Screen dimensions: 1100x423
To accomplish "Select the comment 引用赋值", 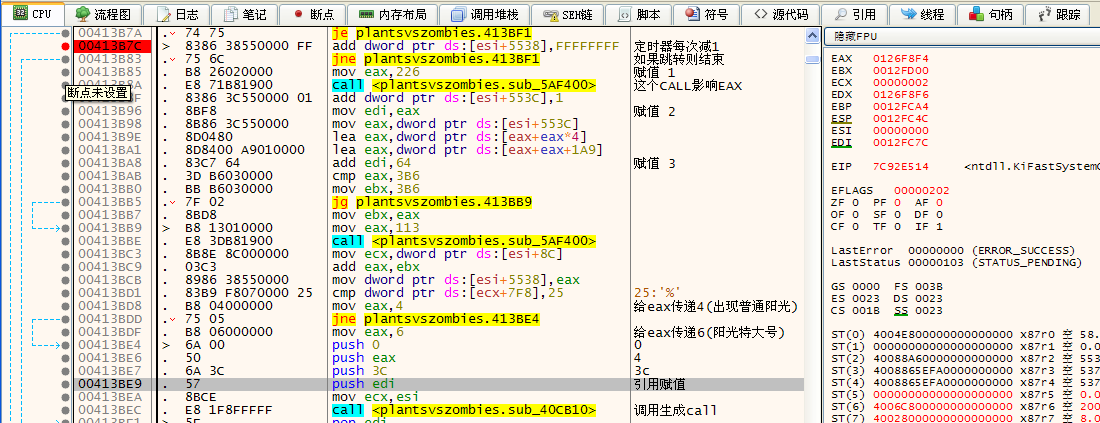I will coord(659,384).
